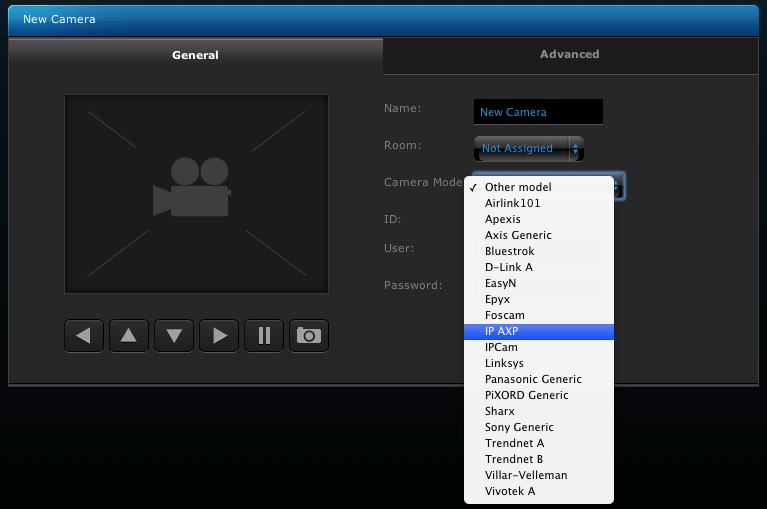
Task: Choose D-Link A camera model
Action: [x=539, y=267]
